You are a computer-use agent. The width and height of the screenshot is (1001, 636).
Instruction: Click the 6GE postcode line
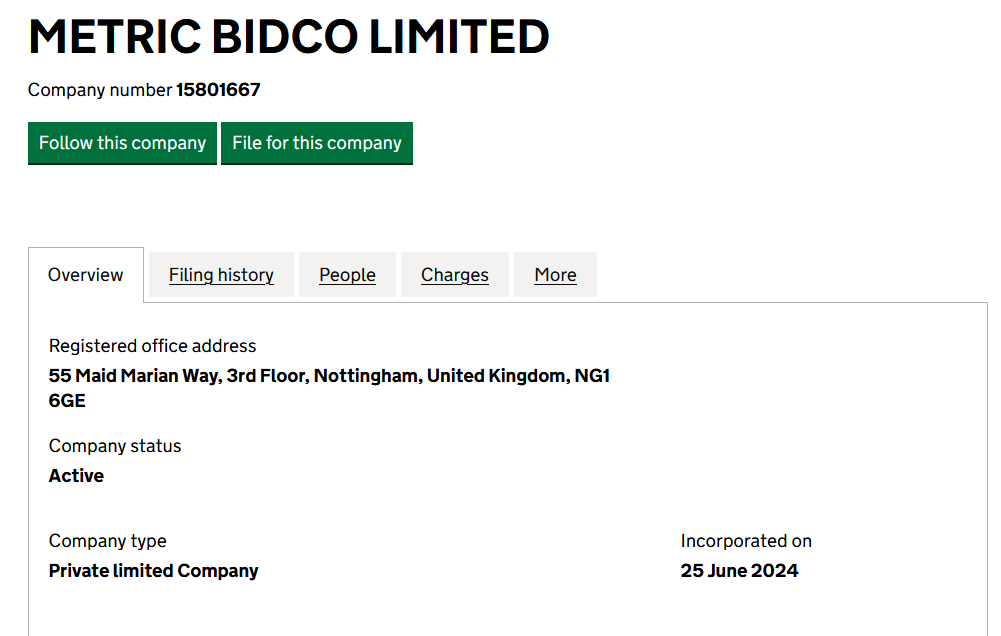click(x=67, y=401)
